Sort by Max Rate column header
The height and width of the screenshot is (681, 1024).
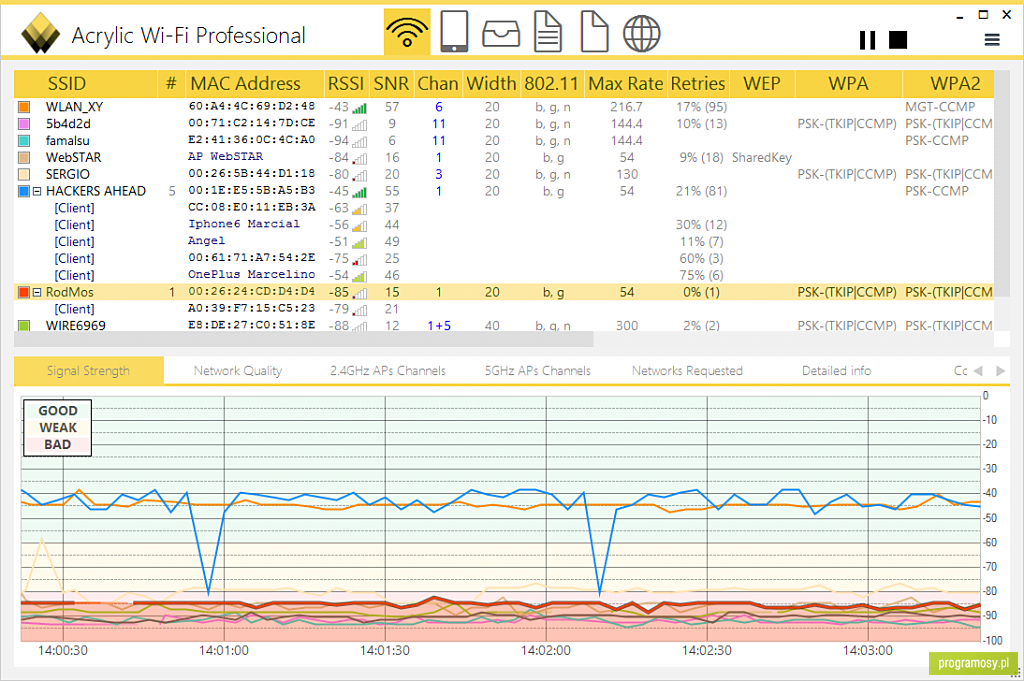point(626,84)
